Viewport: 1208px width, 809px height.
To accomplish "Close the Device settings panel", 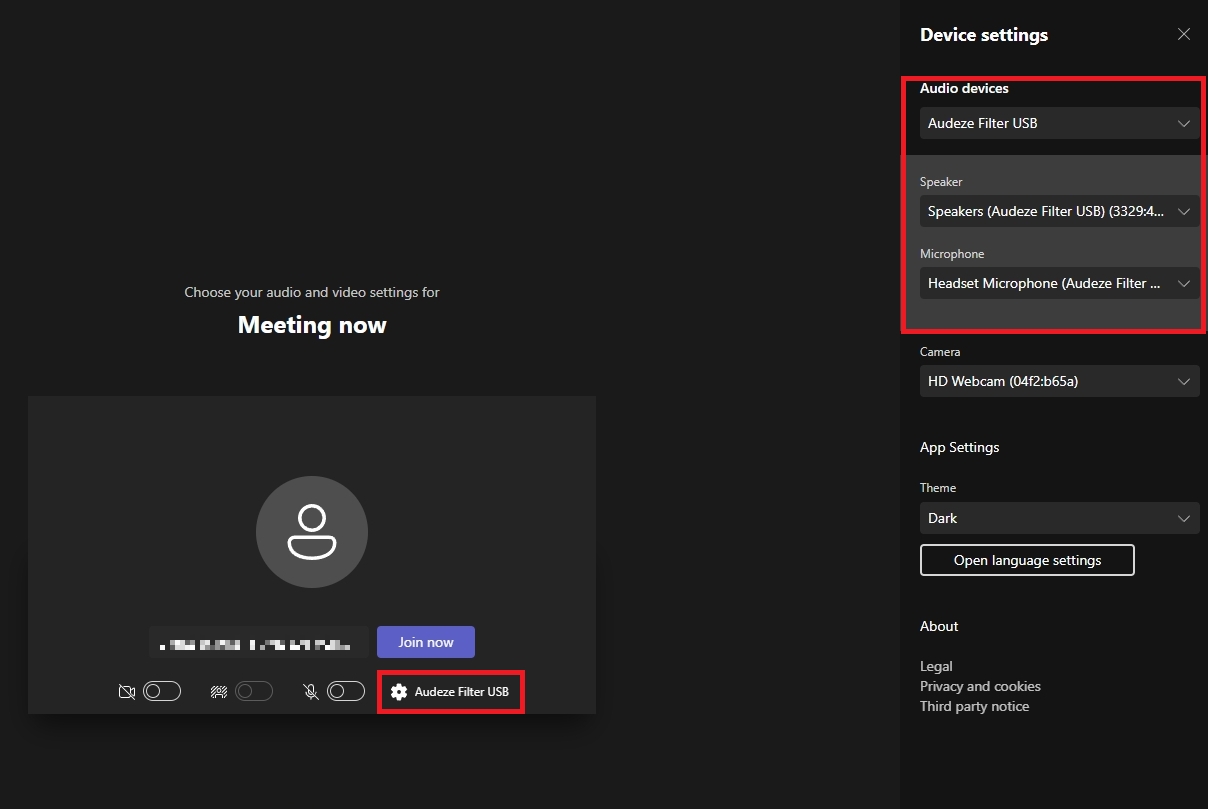I will click(x=1184, y=34).
